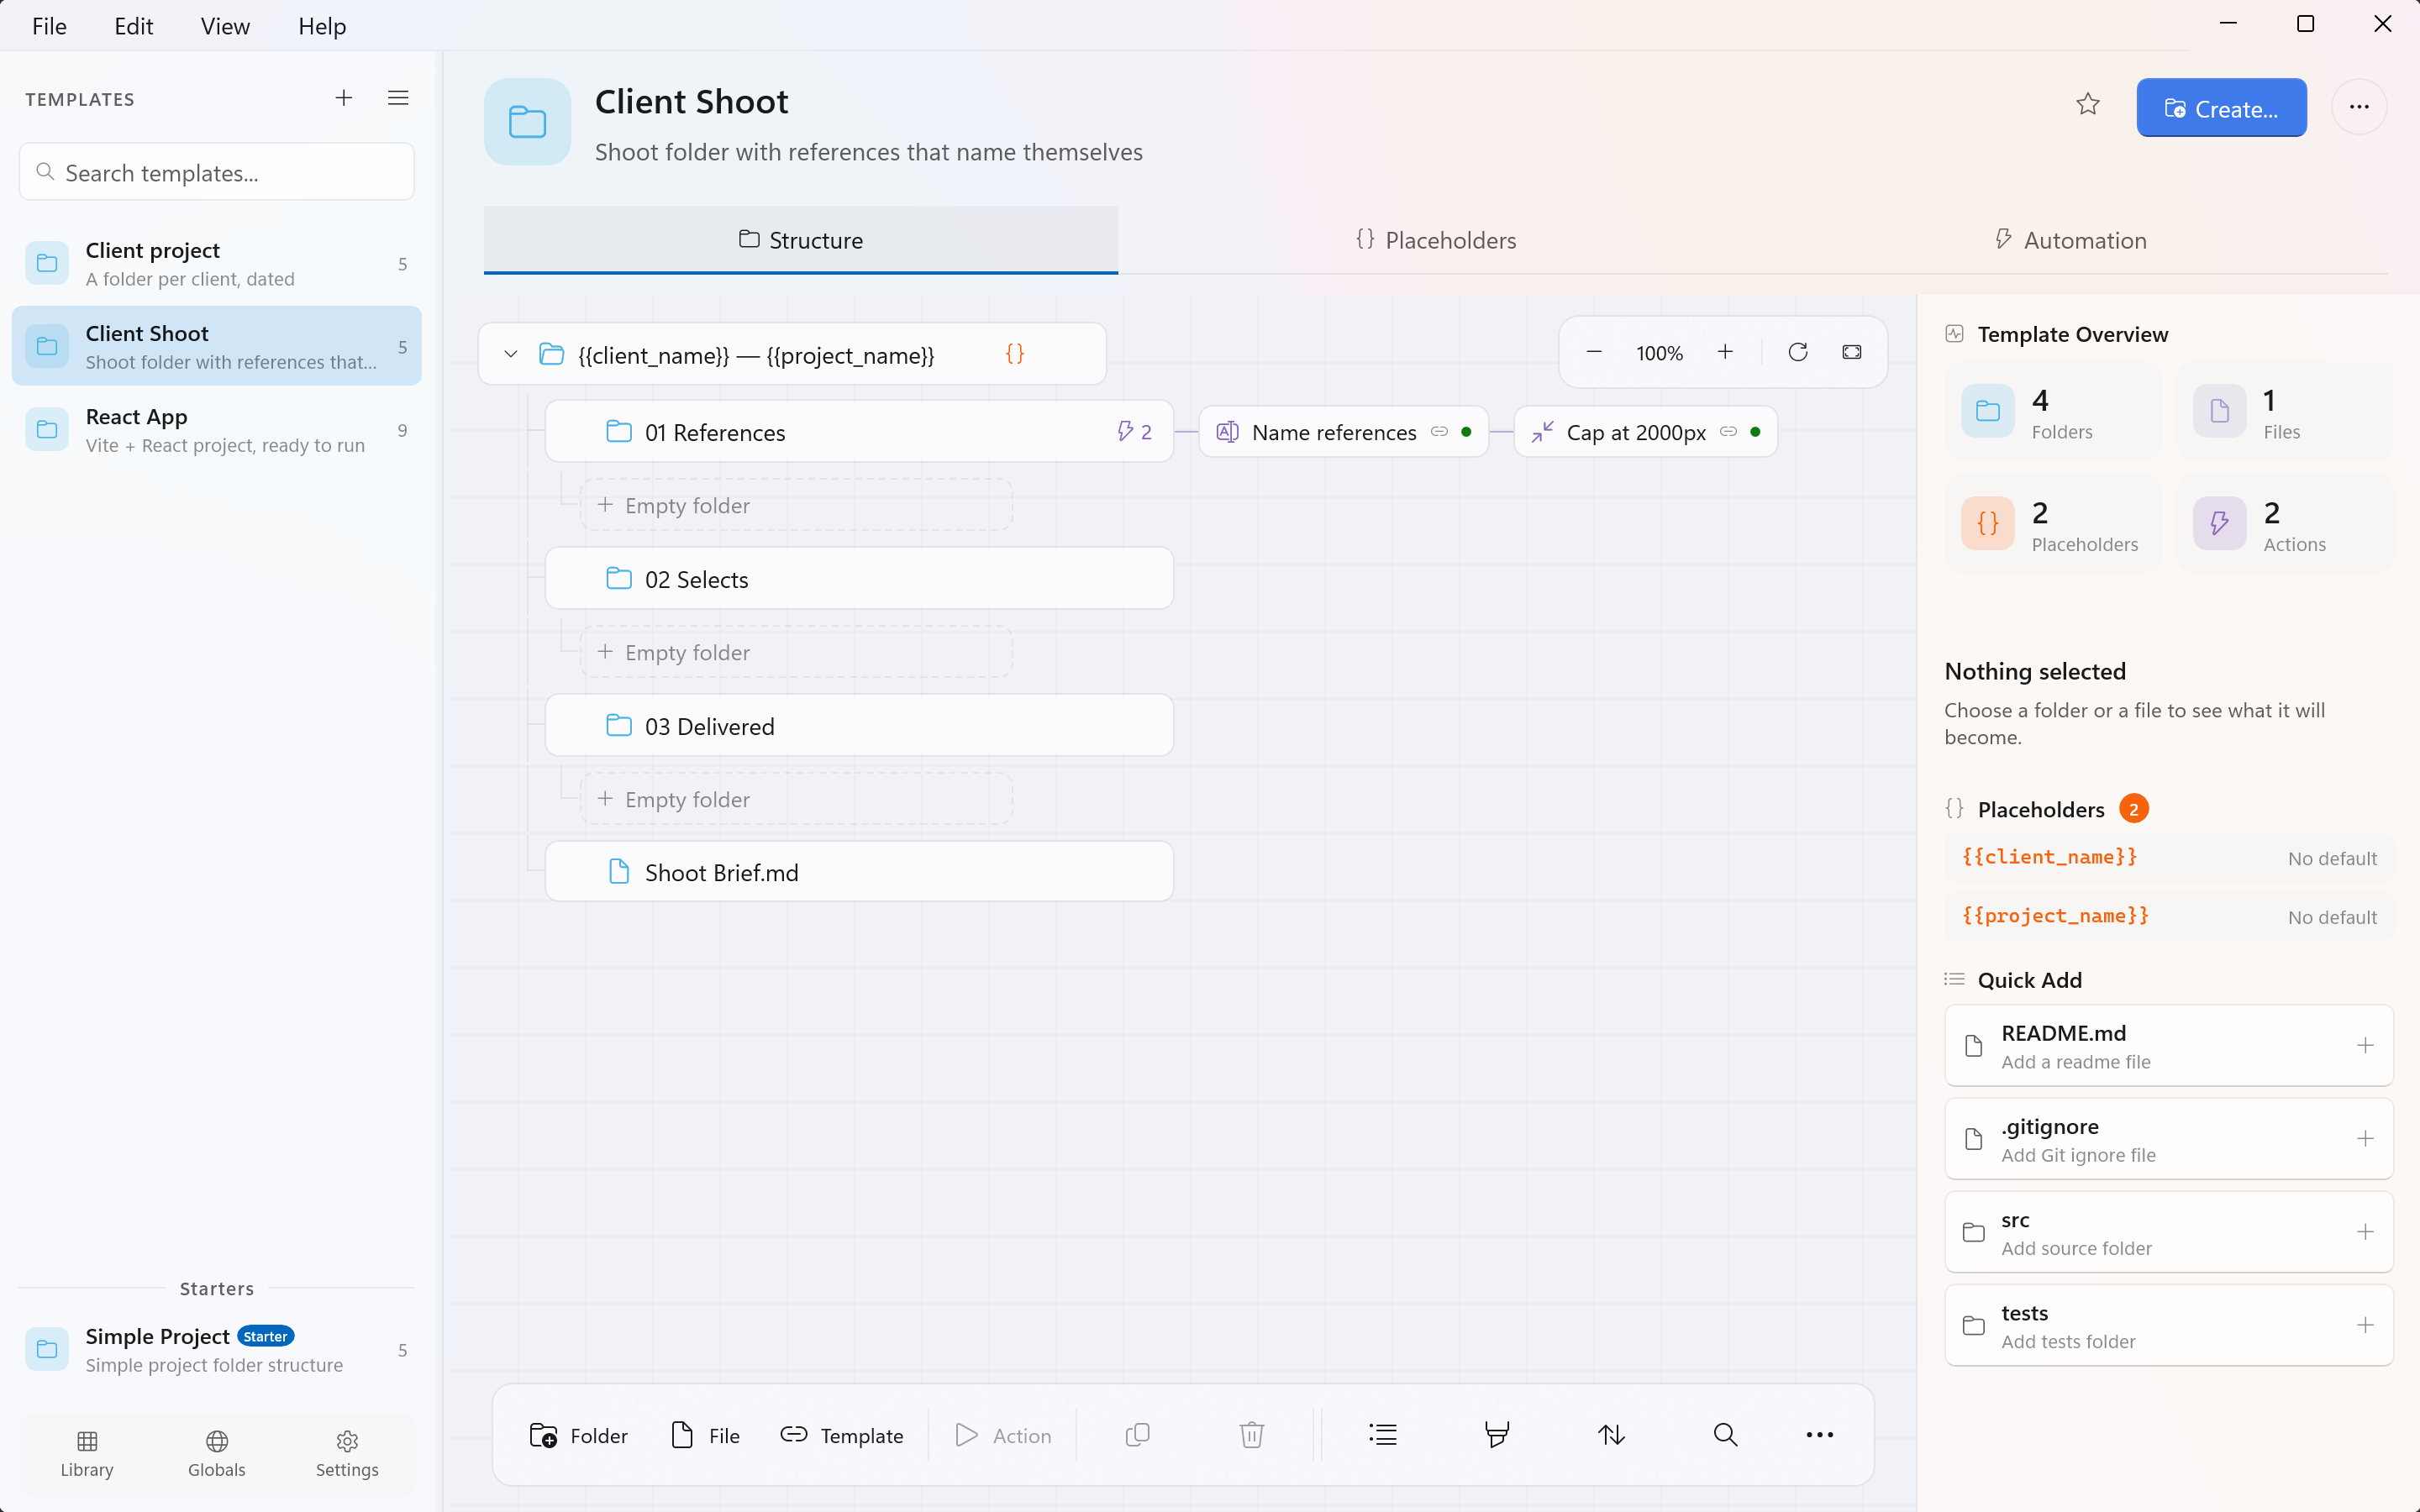Add a new template with plus icon

coord(343,98)
